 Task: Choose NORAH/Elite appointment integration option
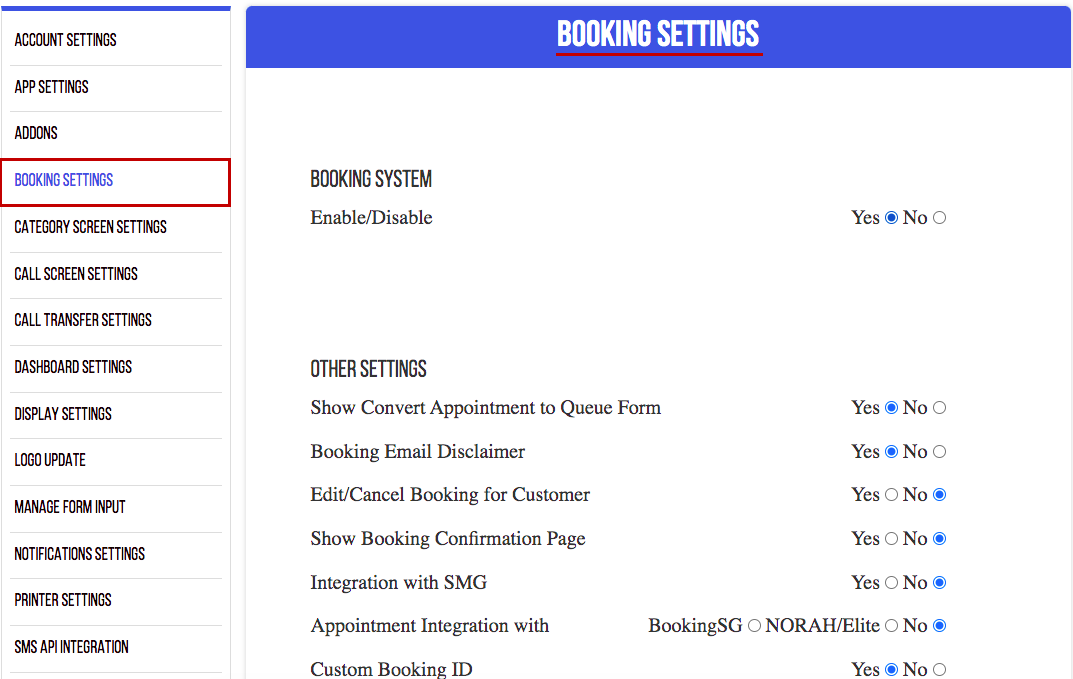coord(891,626)
